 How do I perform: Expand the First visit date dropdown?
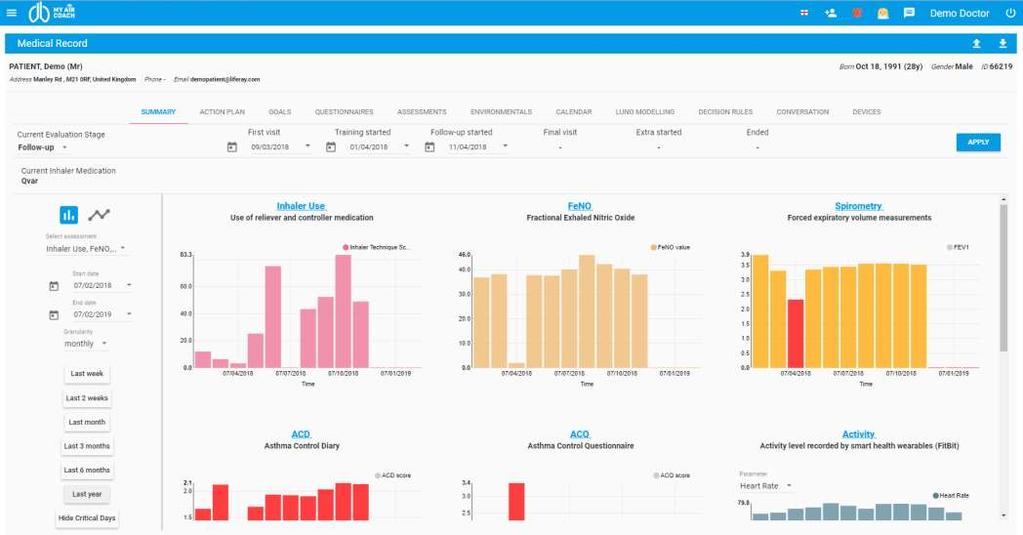pyautogui.click(x=281, y=147)
